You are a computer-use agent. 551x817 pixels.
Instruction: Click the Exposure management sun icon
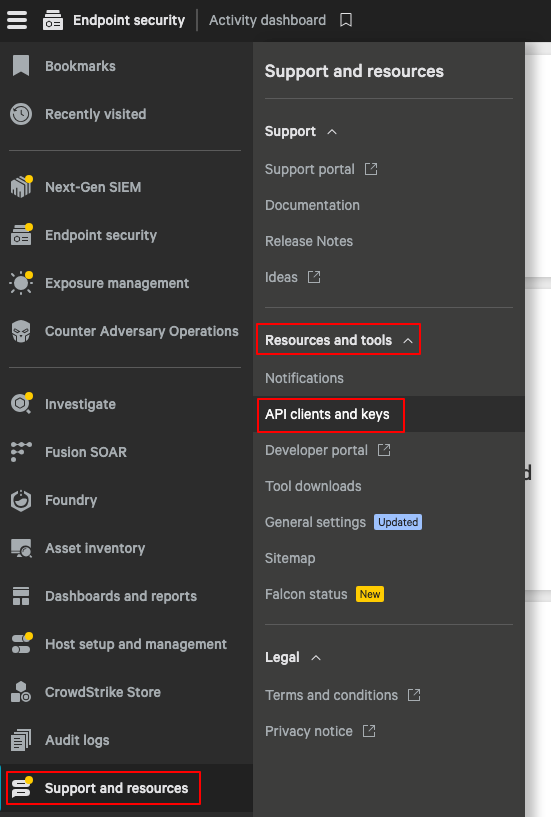21,283
